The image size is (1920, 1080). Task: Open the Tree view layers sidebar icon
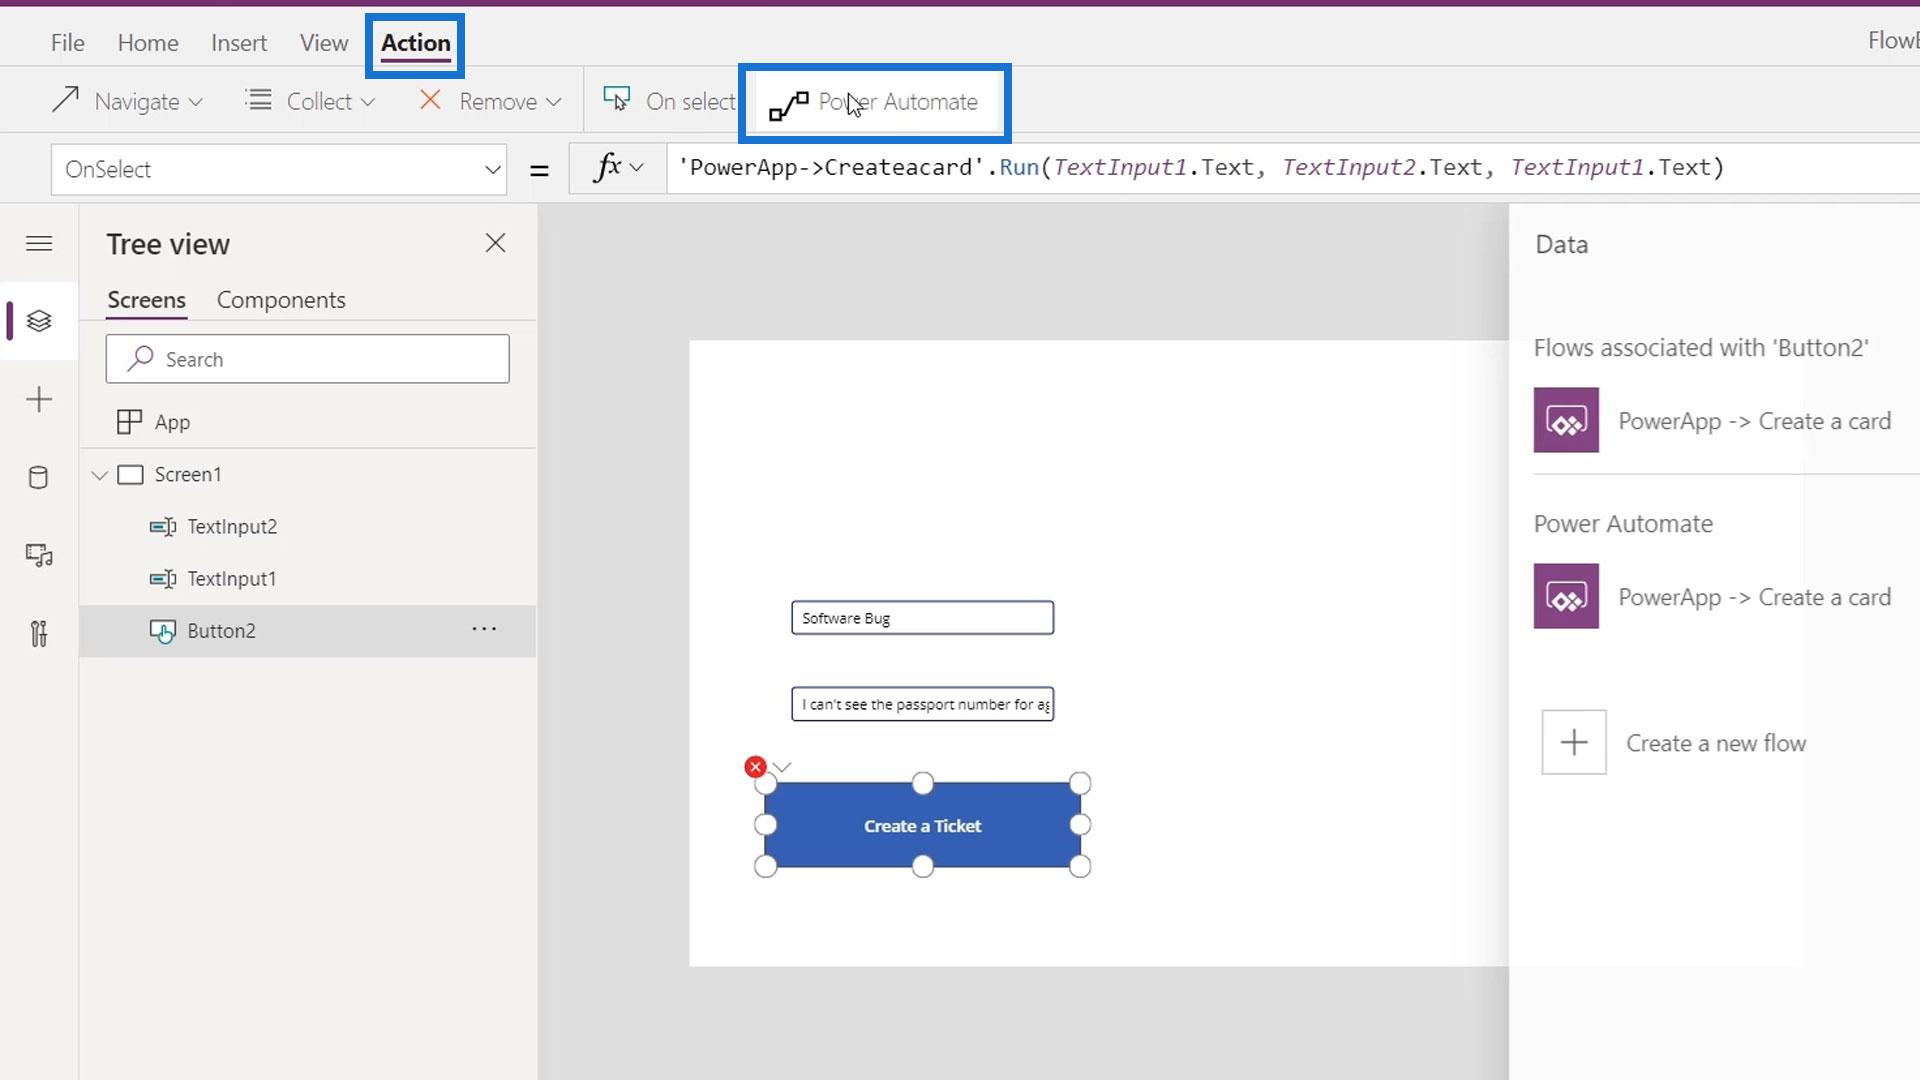tap(39, 321)
